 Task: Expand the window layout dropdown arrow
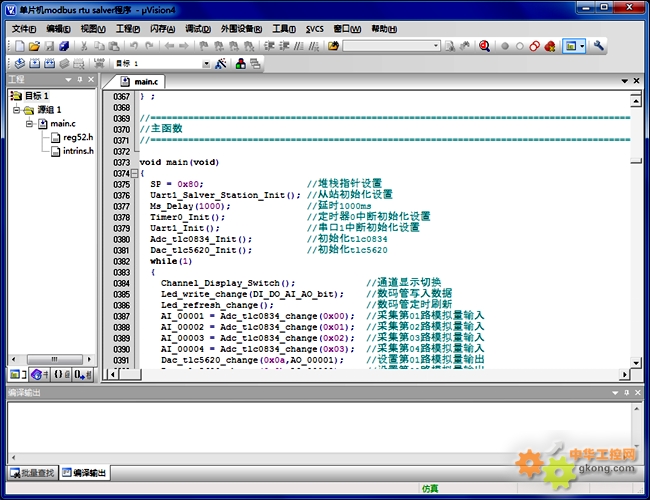click(x=582, y=46)
